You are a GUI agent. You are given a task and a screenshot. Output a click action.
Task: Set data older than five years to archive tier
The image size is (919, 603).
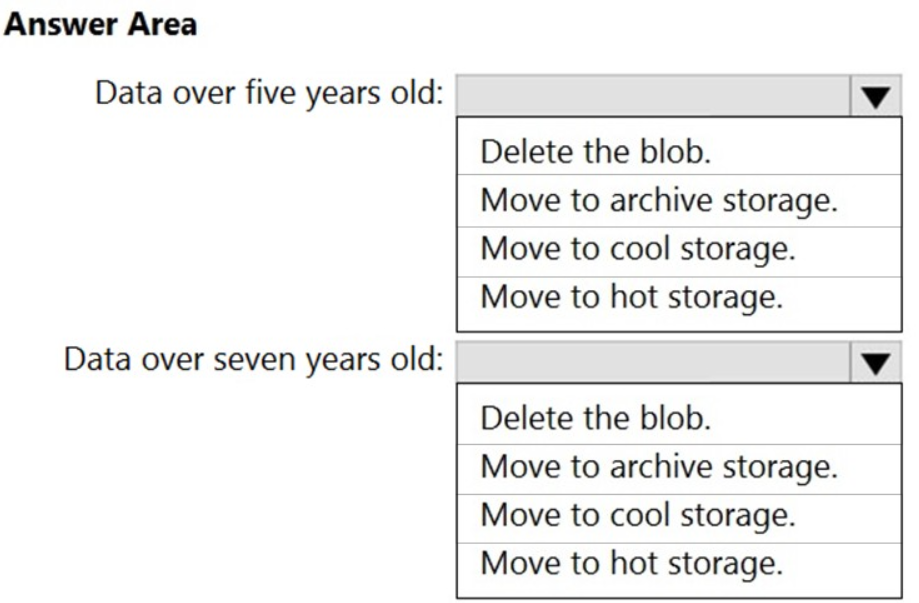pos(658,200)
